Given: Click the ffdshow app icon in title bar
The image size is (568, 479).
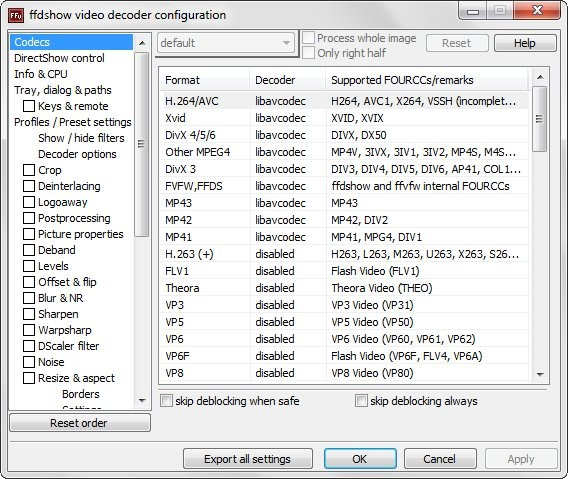Looking at the screenshot, I should point(16,15).
